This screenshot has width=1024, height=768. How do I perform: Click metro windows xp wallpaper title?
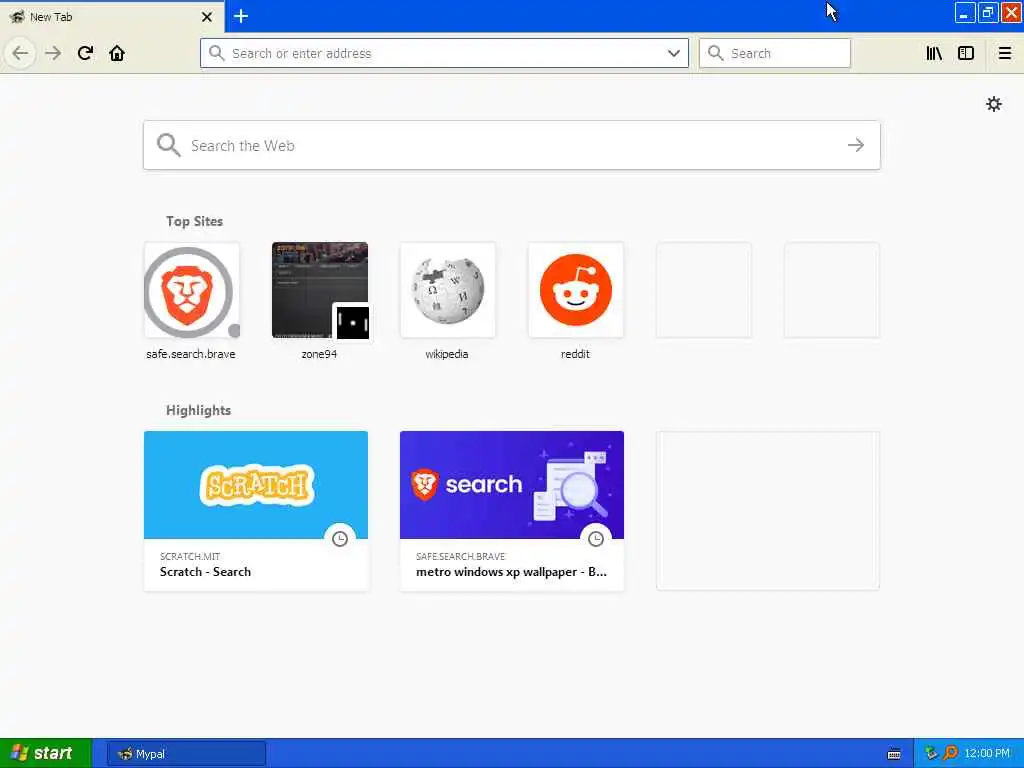point(511,571)
